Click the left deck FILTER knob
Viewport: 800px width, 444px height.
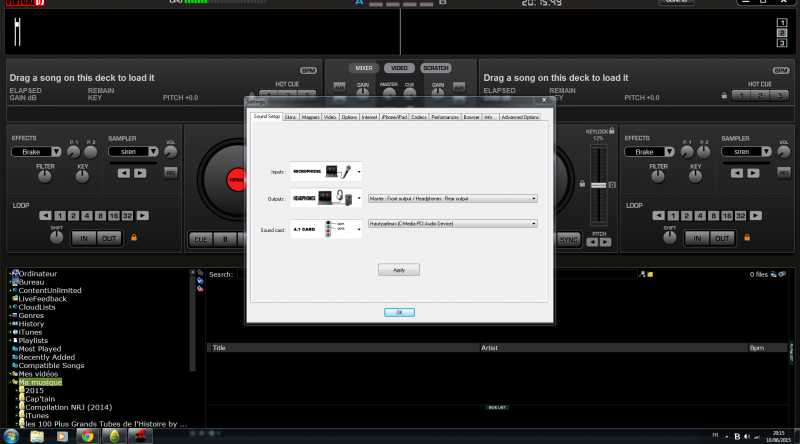[x=45, y=177]
